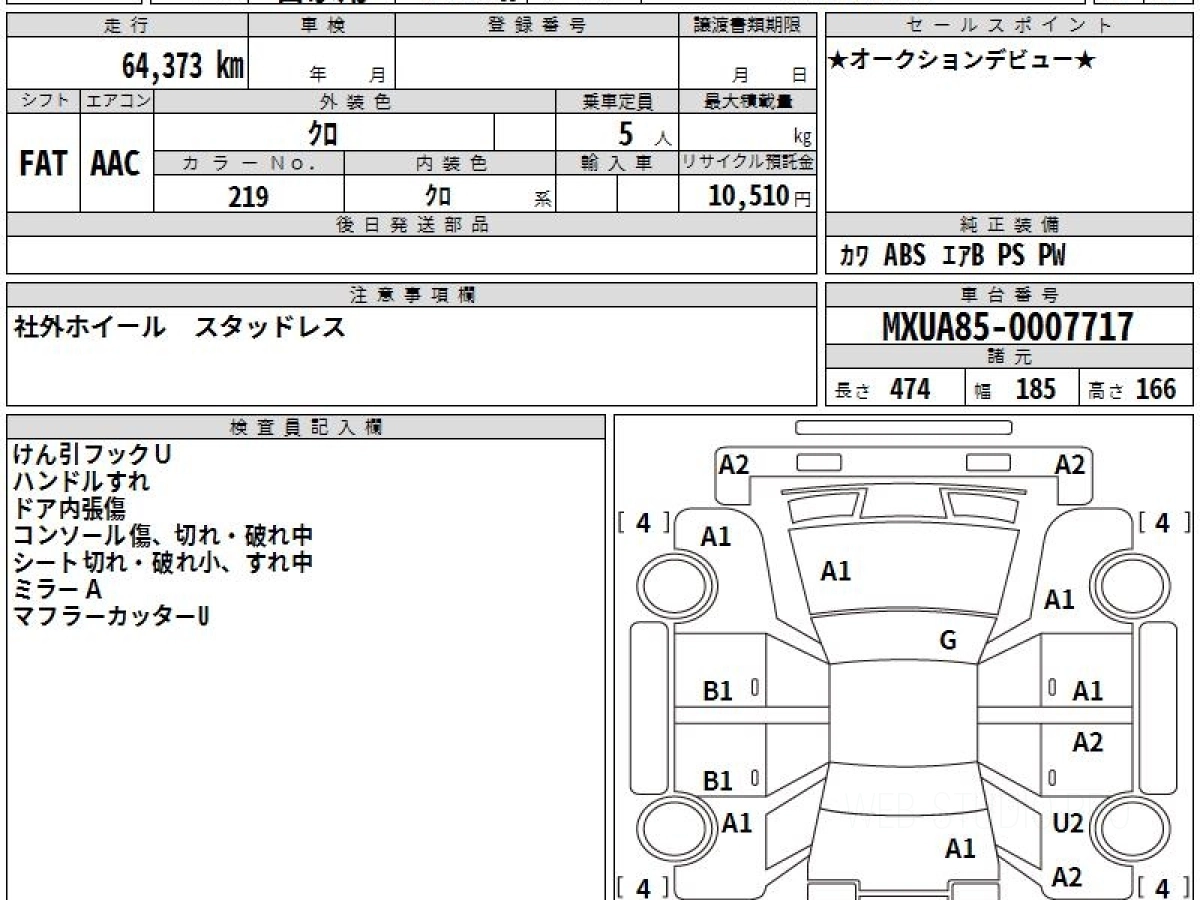
Task: Select the inspector note ハンドルすれ
Action: [82, 481]
